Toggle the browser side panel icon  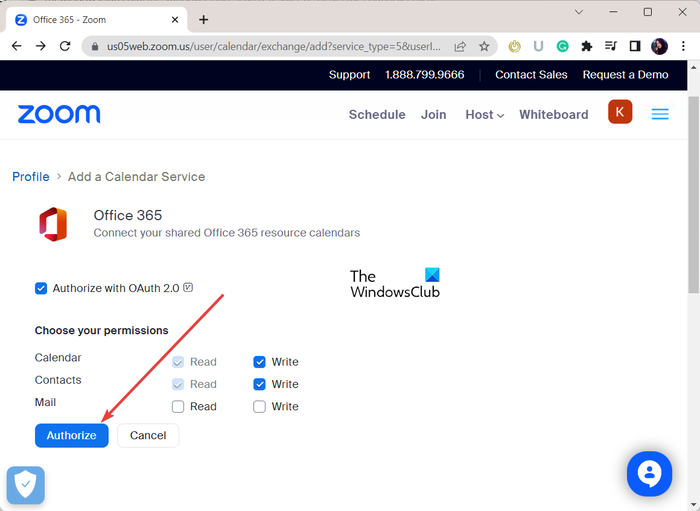coord(635,46)
